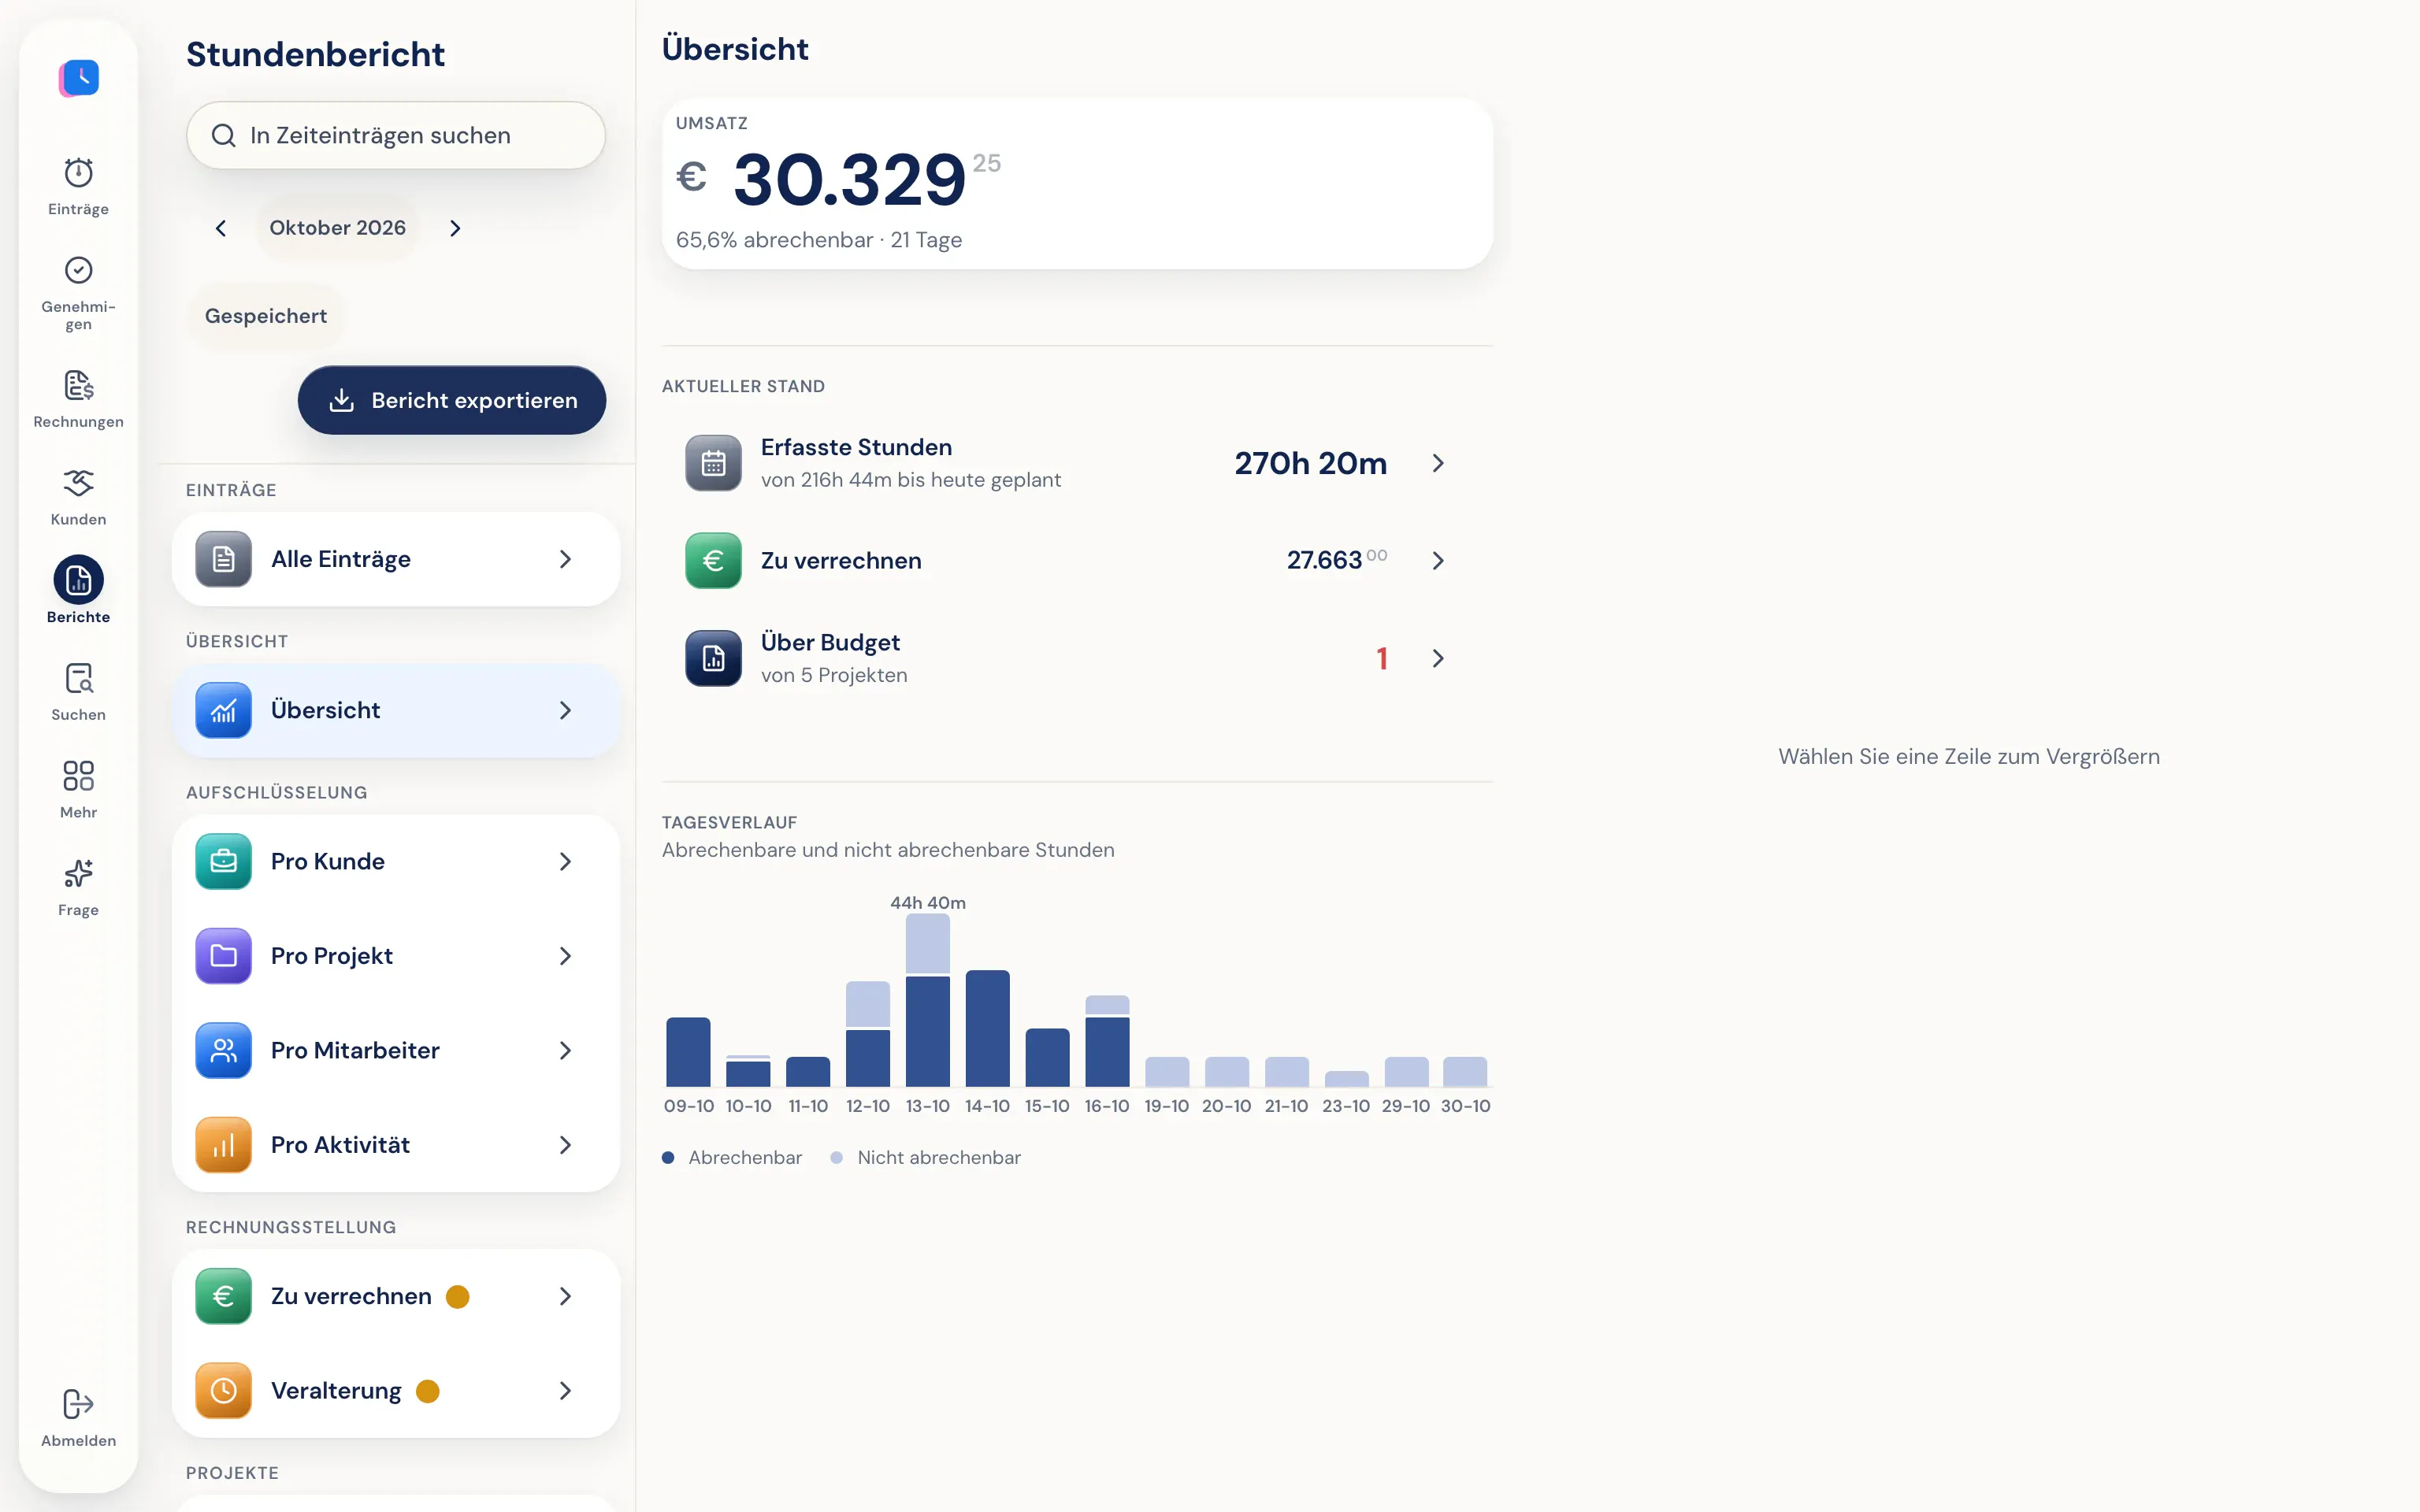Click the Bericht exportieren button
Viewport: 2420px width, 1512px height.
point(452,400)
